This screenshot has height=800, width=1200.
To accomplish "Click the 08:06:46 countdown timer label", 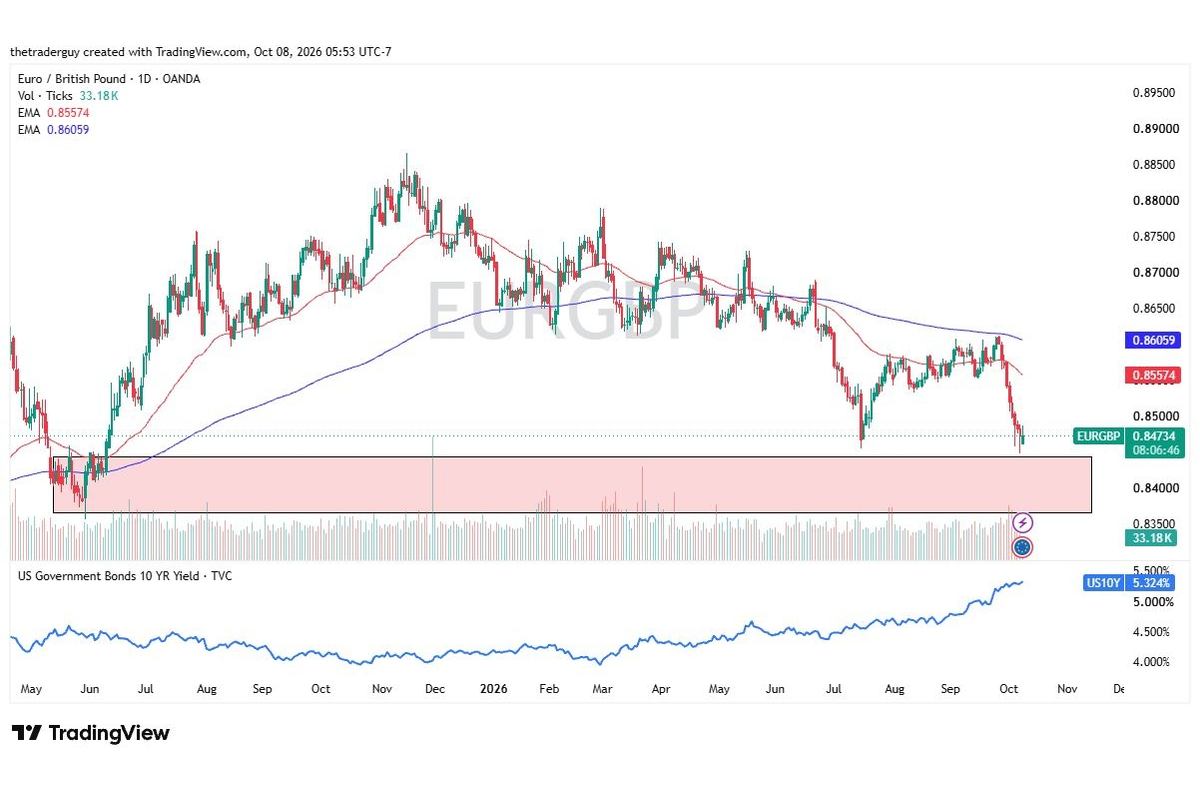I will coord(1156,451).
